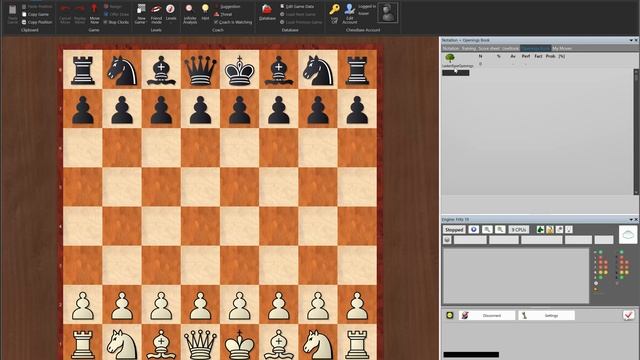Click the yellow smiley face icon

pyautogui.click(x=449, y=315)
